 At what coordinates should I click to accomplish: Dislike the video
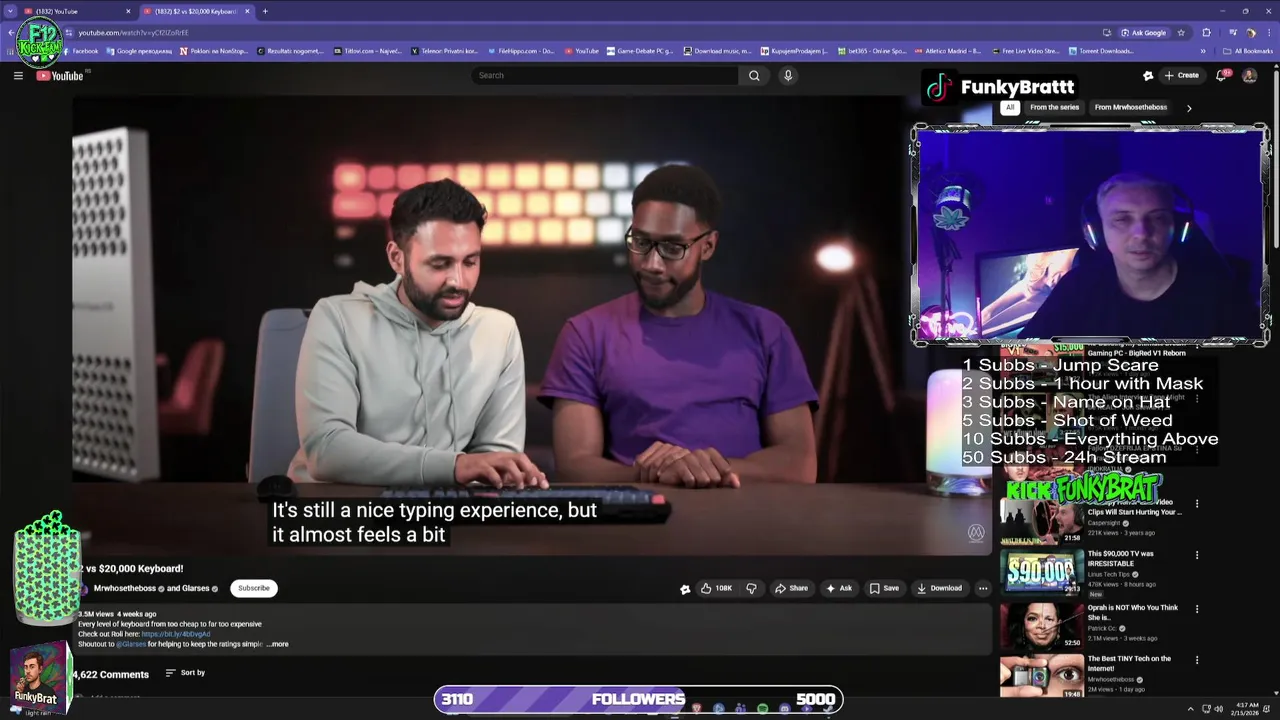coord(751,588)
